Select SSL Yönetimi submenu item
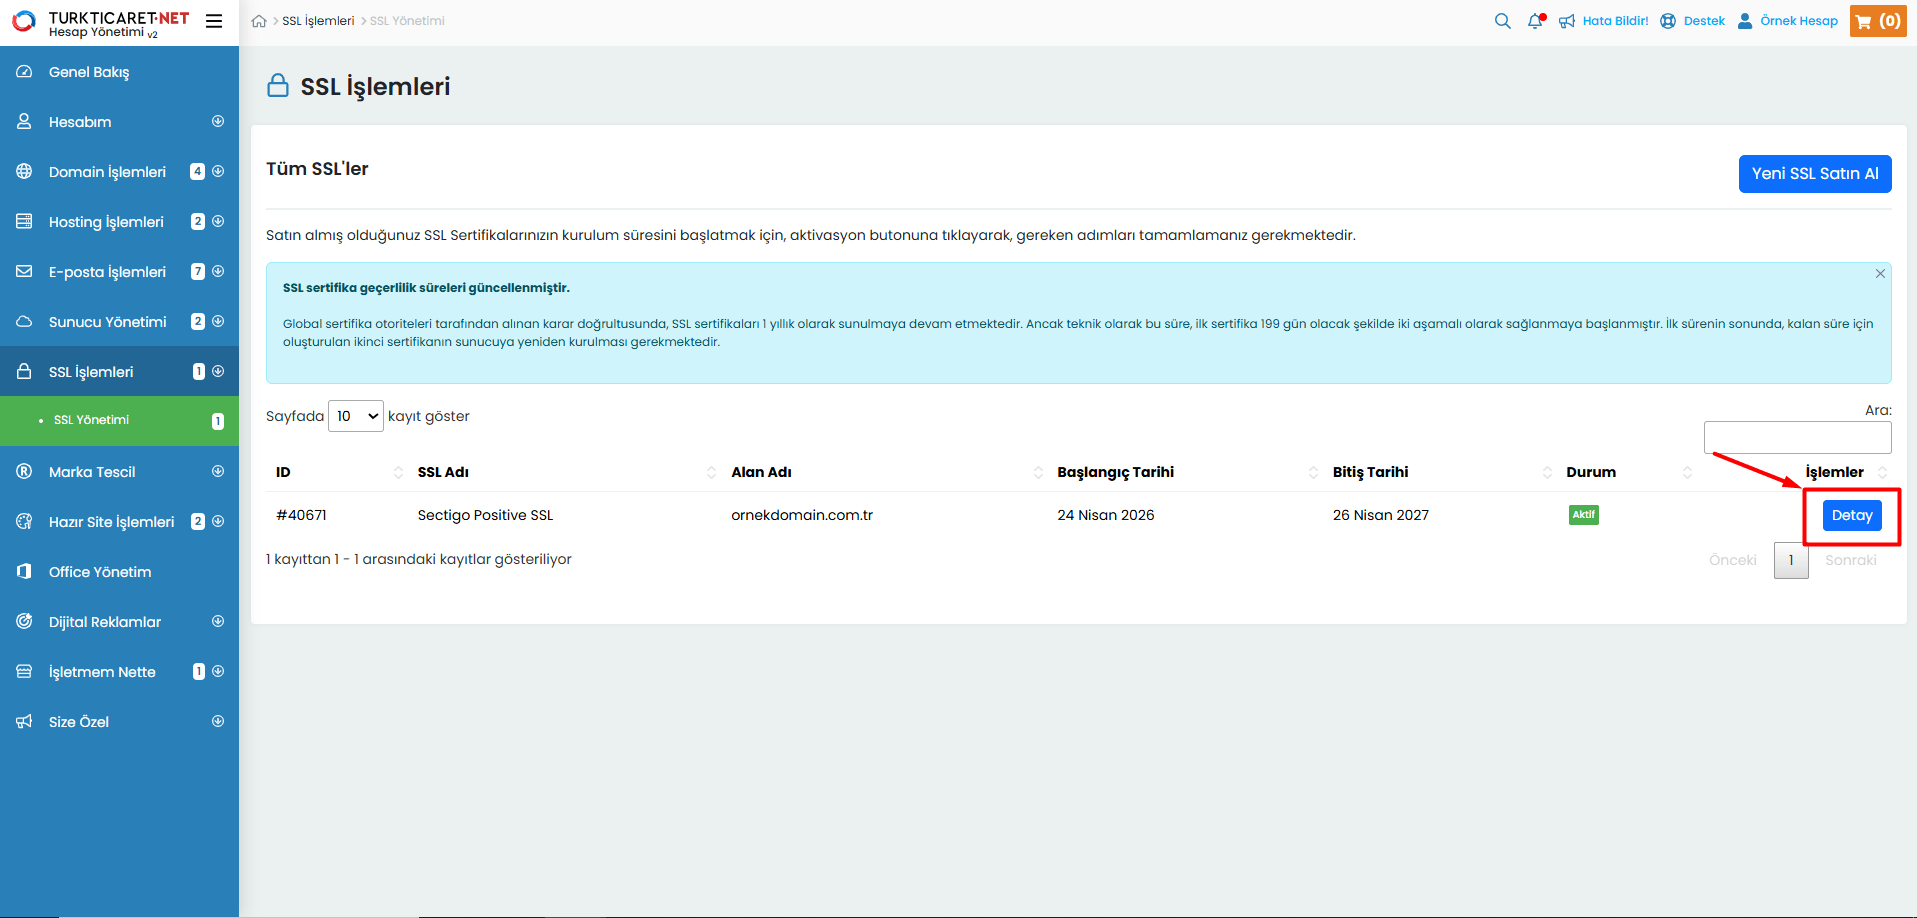1917x918 pixels. click(119, 421)
